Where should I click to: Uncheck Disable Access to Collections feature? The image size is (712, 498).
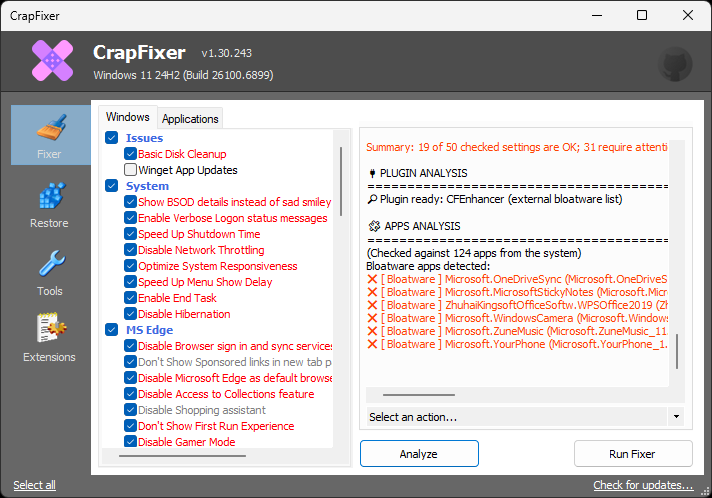tap(130, 394)
